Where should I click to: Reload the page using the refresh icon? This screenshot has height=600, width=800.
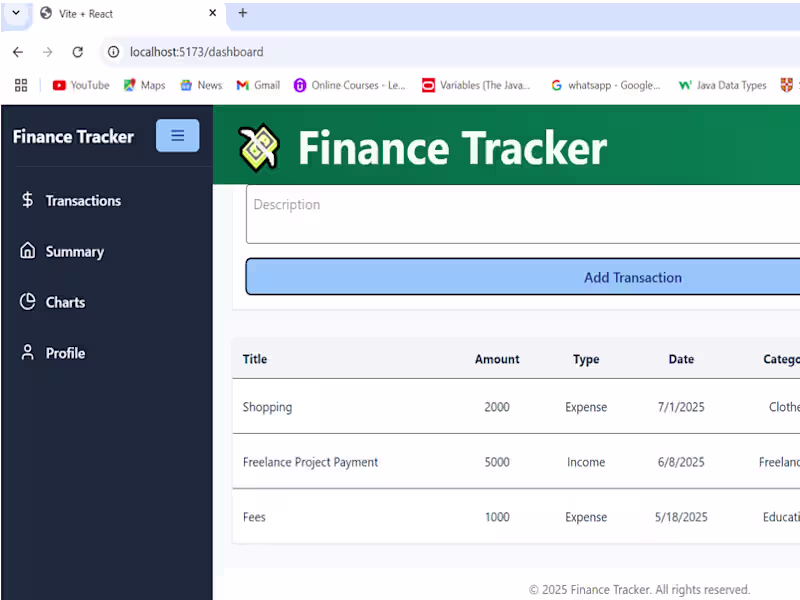[78, 52]
